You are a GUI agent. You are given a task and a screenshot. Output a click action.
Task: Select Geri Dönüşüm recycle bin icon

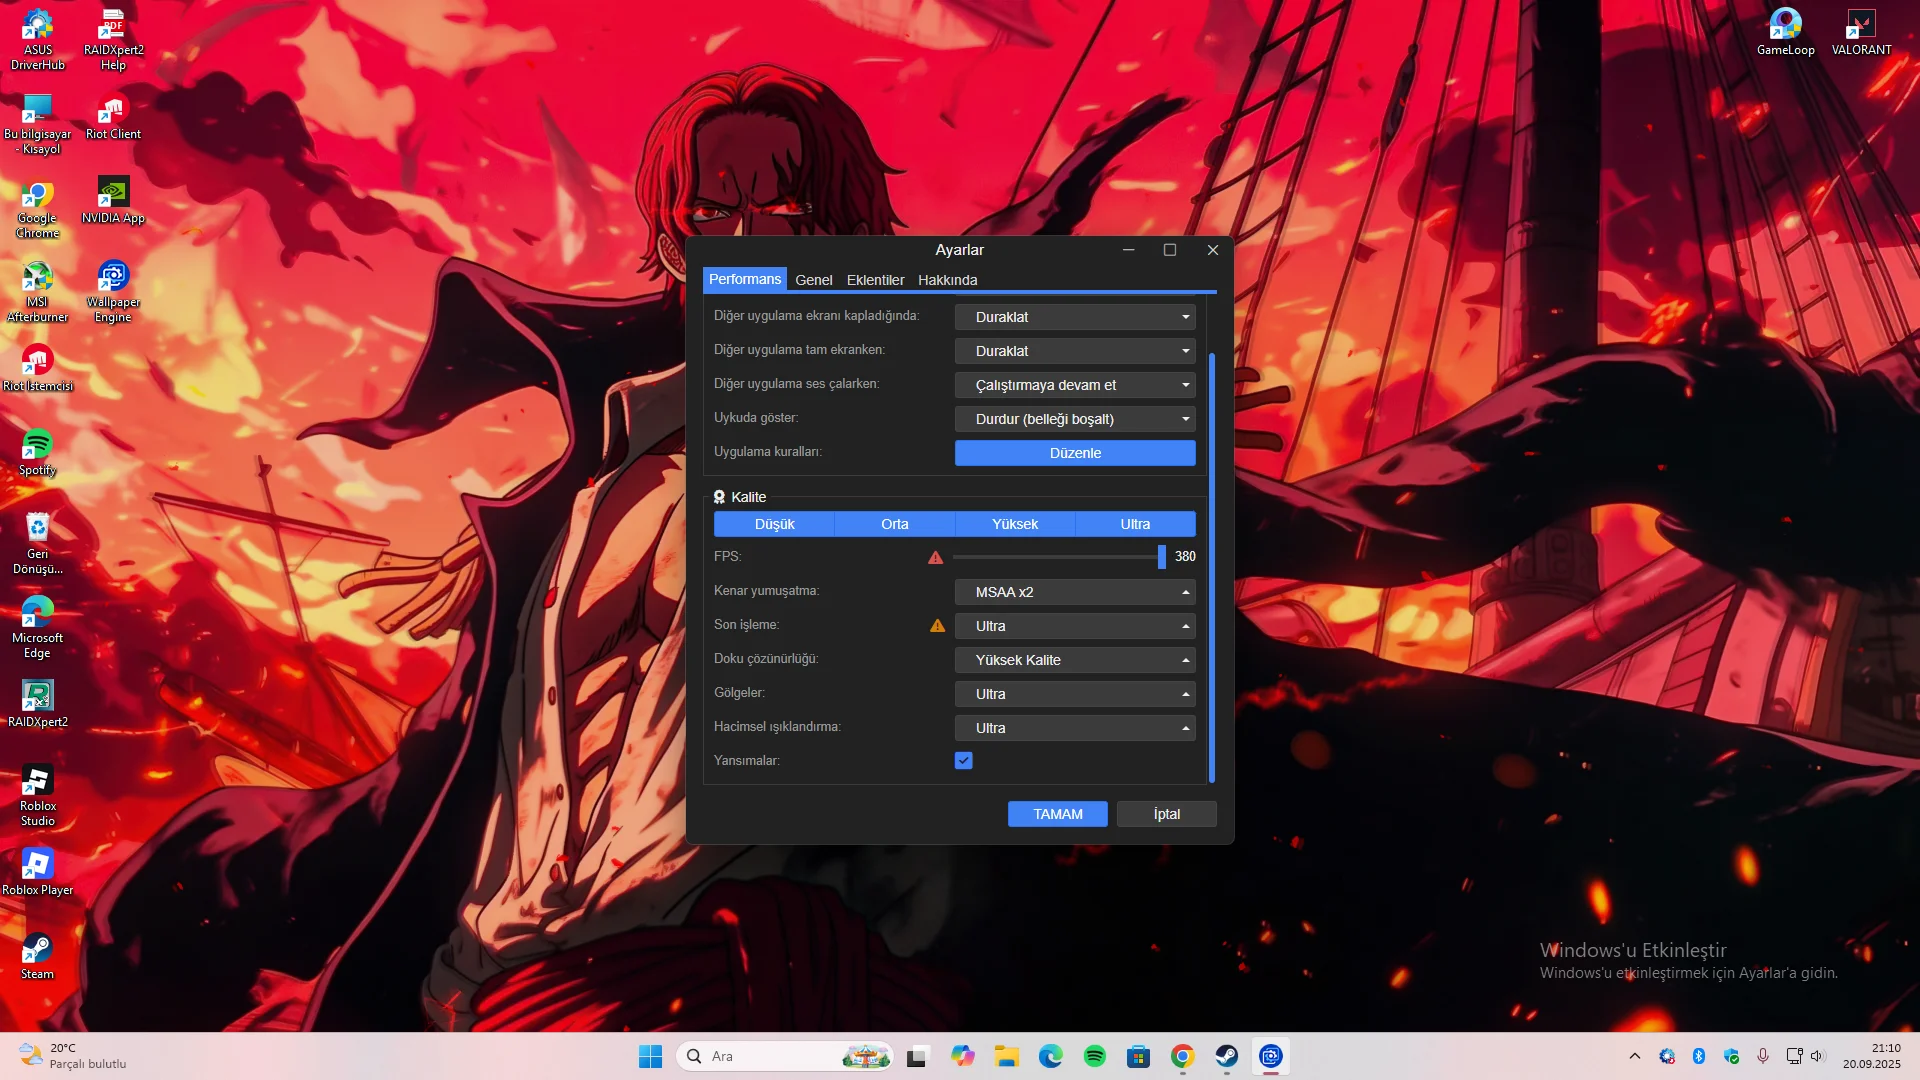[x=38, y=544]
